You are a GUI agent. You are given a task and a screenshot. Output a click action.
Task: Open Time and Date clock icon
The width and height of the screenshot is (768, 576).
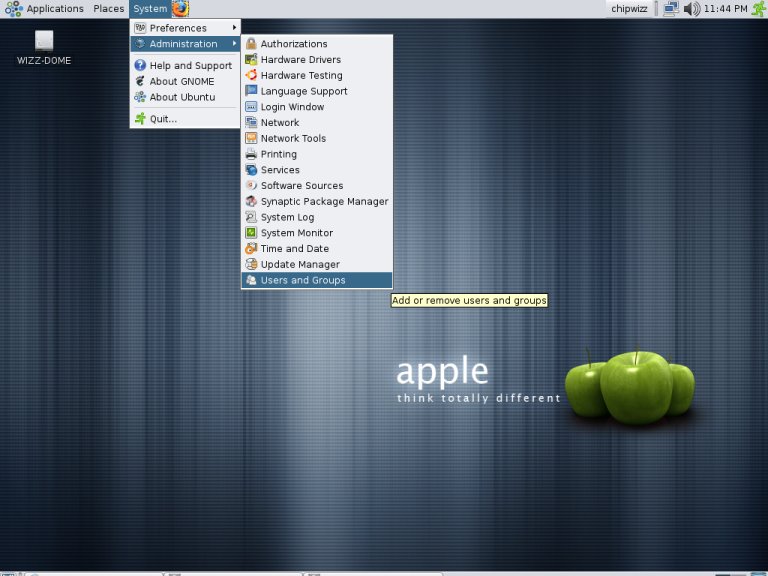[x=251, y=248]
